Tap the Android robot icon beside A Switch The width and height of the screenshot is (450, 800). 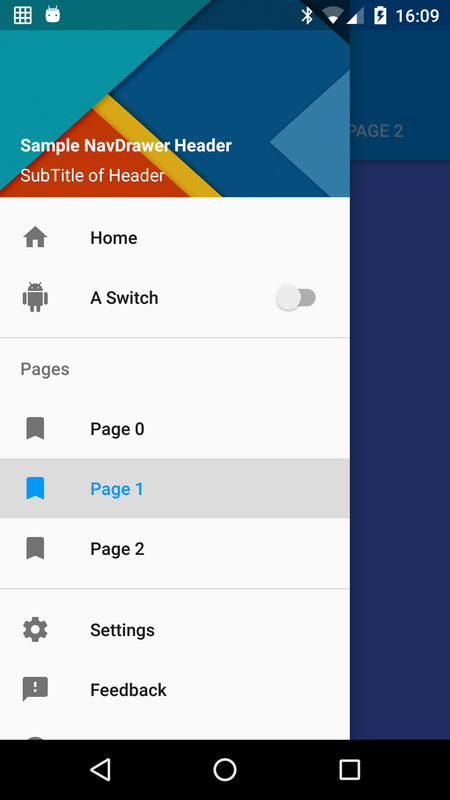(x=35, y=297)
